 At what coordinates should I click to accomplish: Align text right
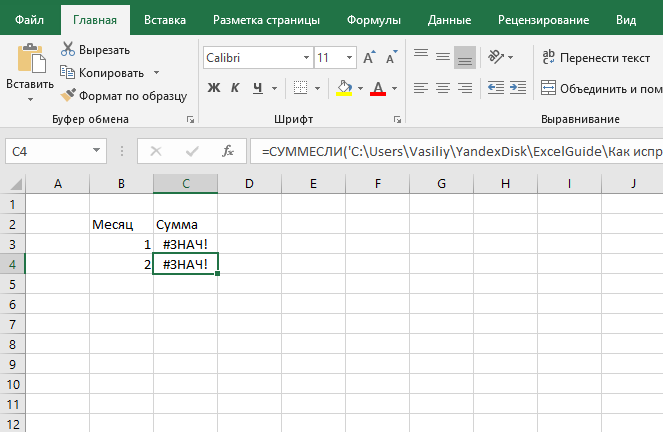pyautogui.click(x=465, y=88)
